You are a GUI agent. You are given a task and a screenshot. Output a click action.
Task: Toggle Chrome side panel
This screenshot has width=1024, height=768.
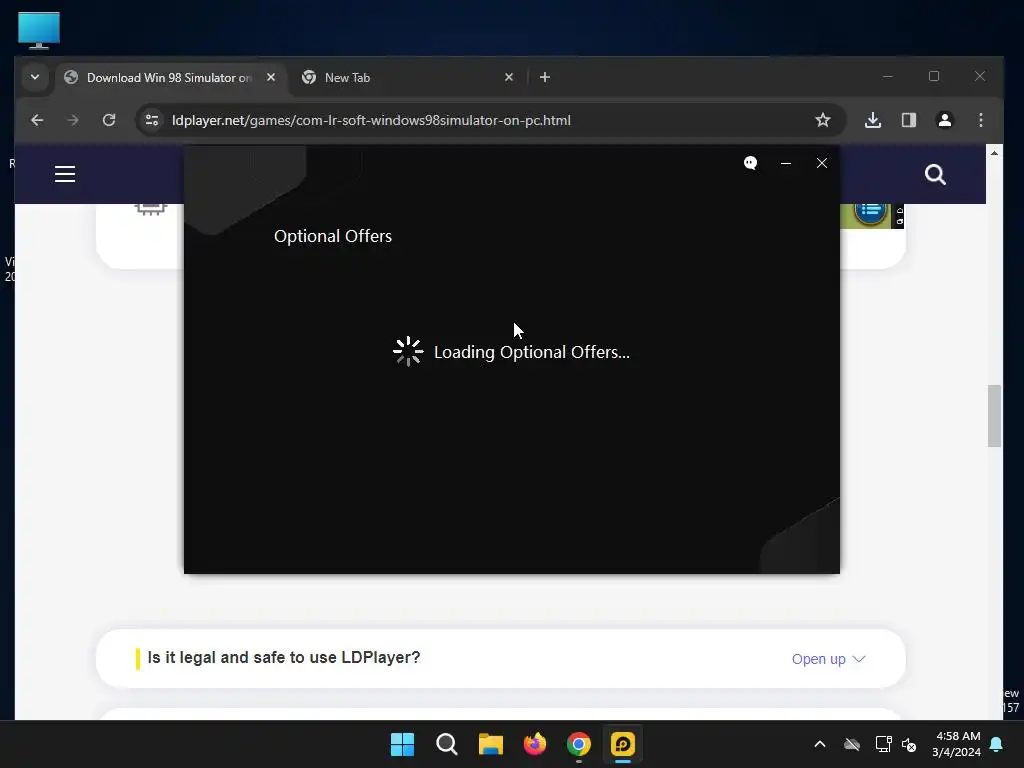tap(909, 120)
